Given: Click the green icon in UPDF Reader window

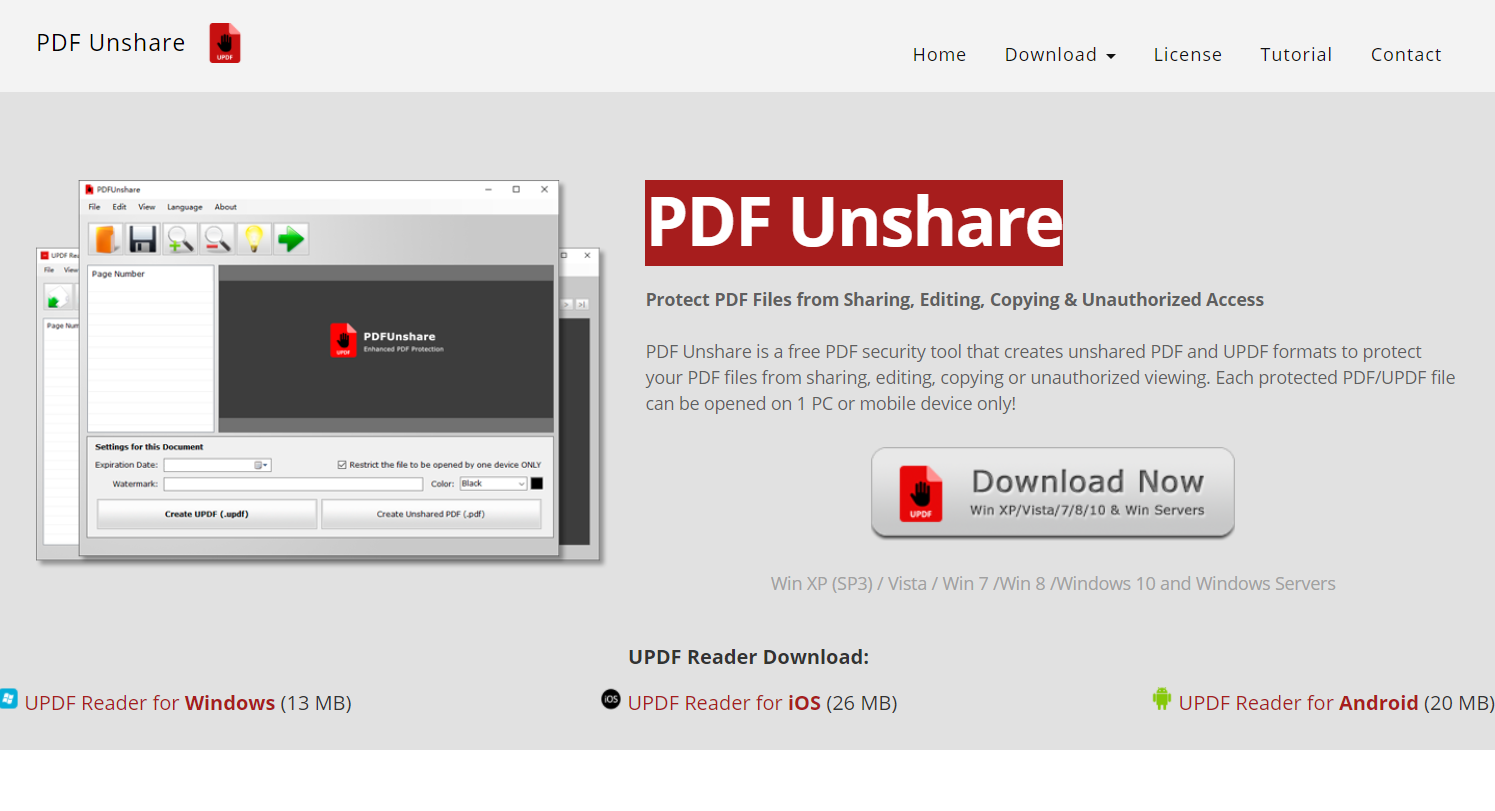Looking at the screenshot, I should pos(57,297).
